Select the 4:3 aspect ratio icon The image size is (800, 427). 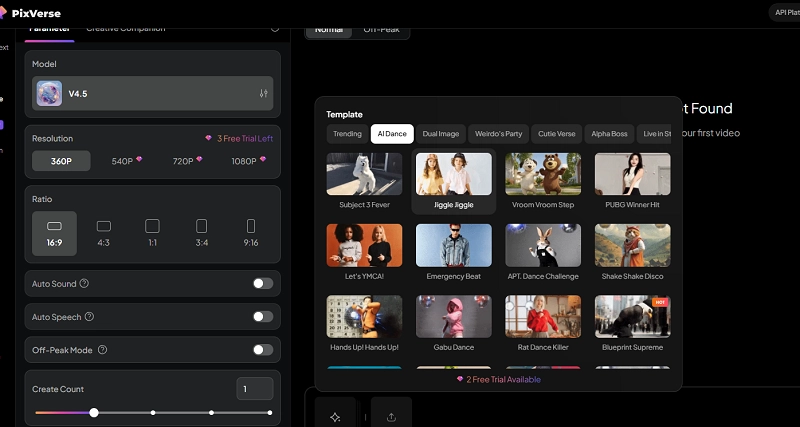pyautogui.click(x=104, y=226)
